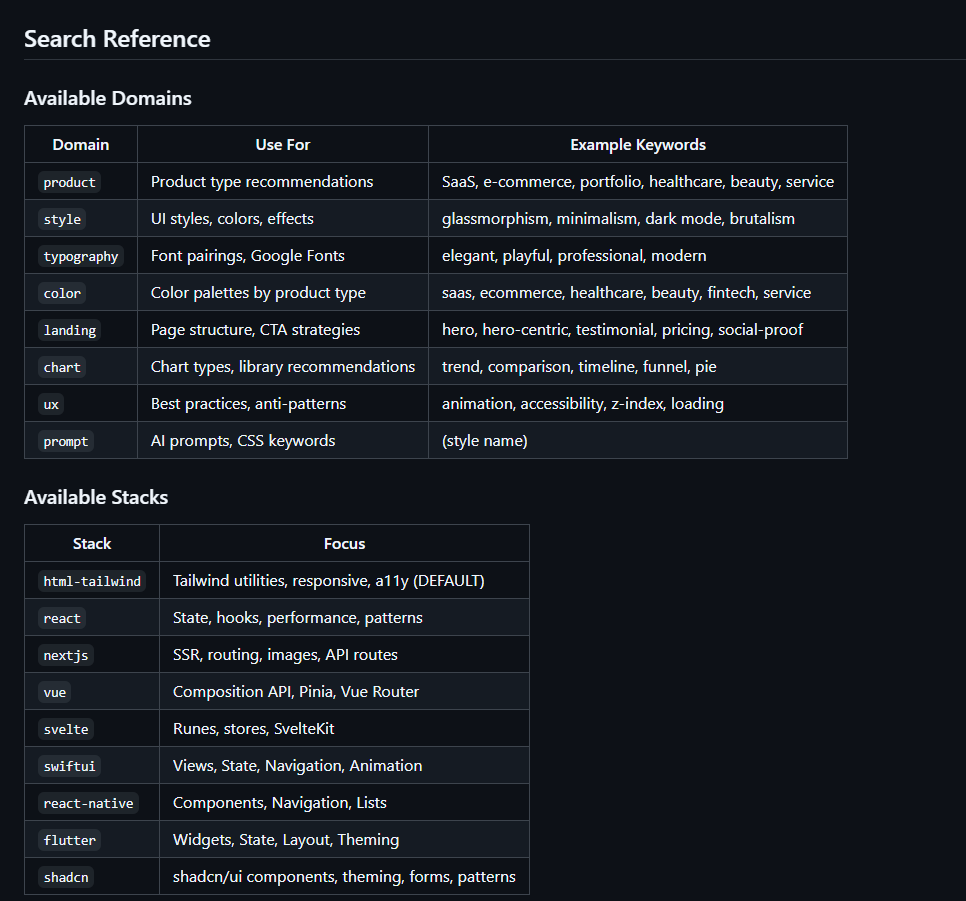966x901 pixels.
Task: Click the chart domain code label
Action: coord(62,367)
